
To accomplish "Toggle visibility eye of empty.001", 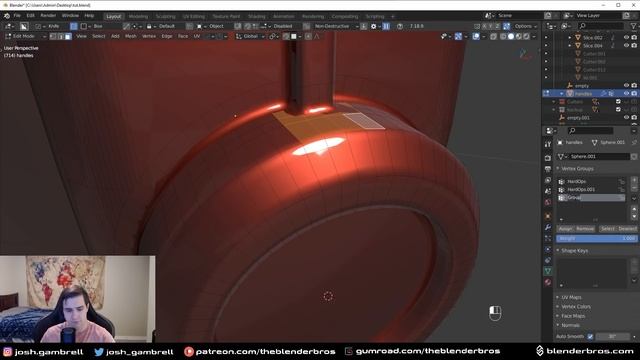I will coord(627,118).
